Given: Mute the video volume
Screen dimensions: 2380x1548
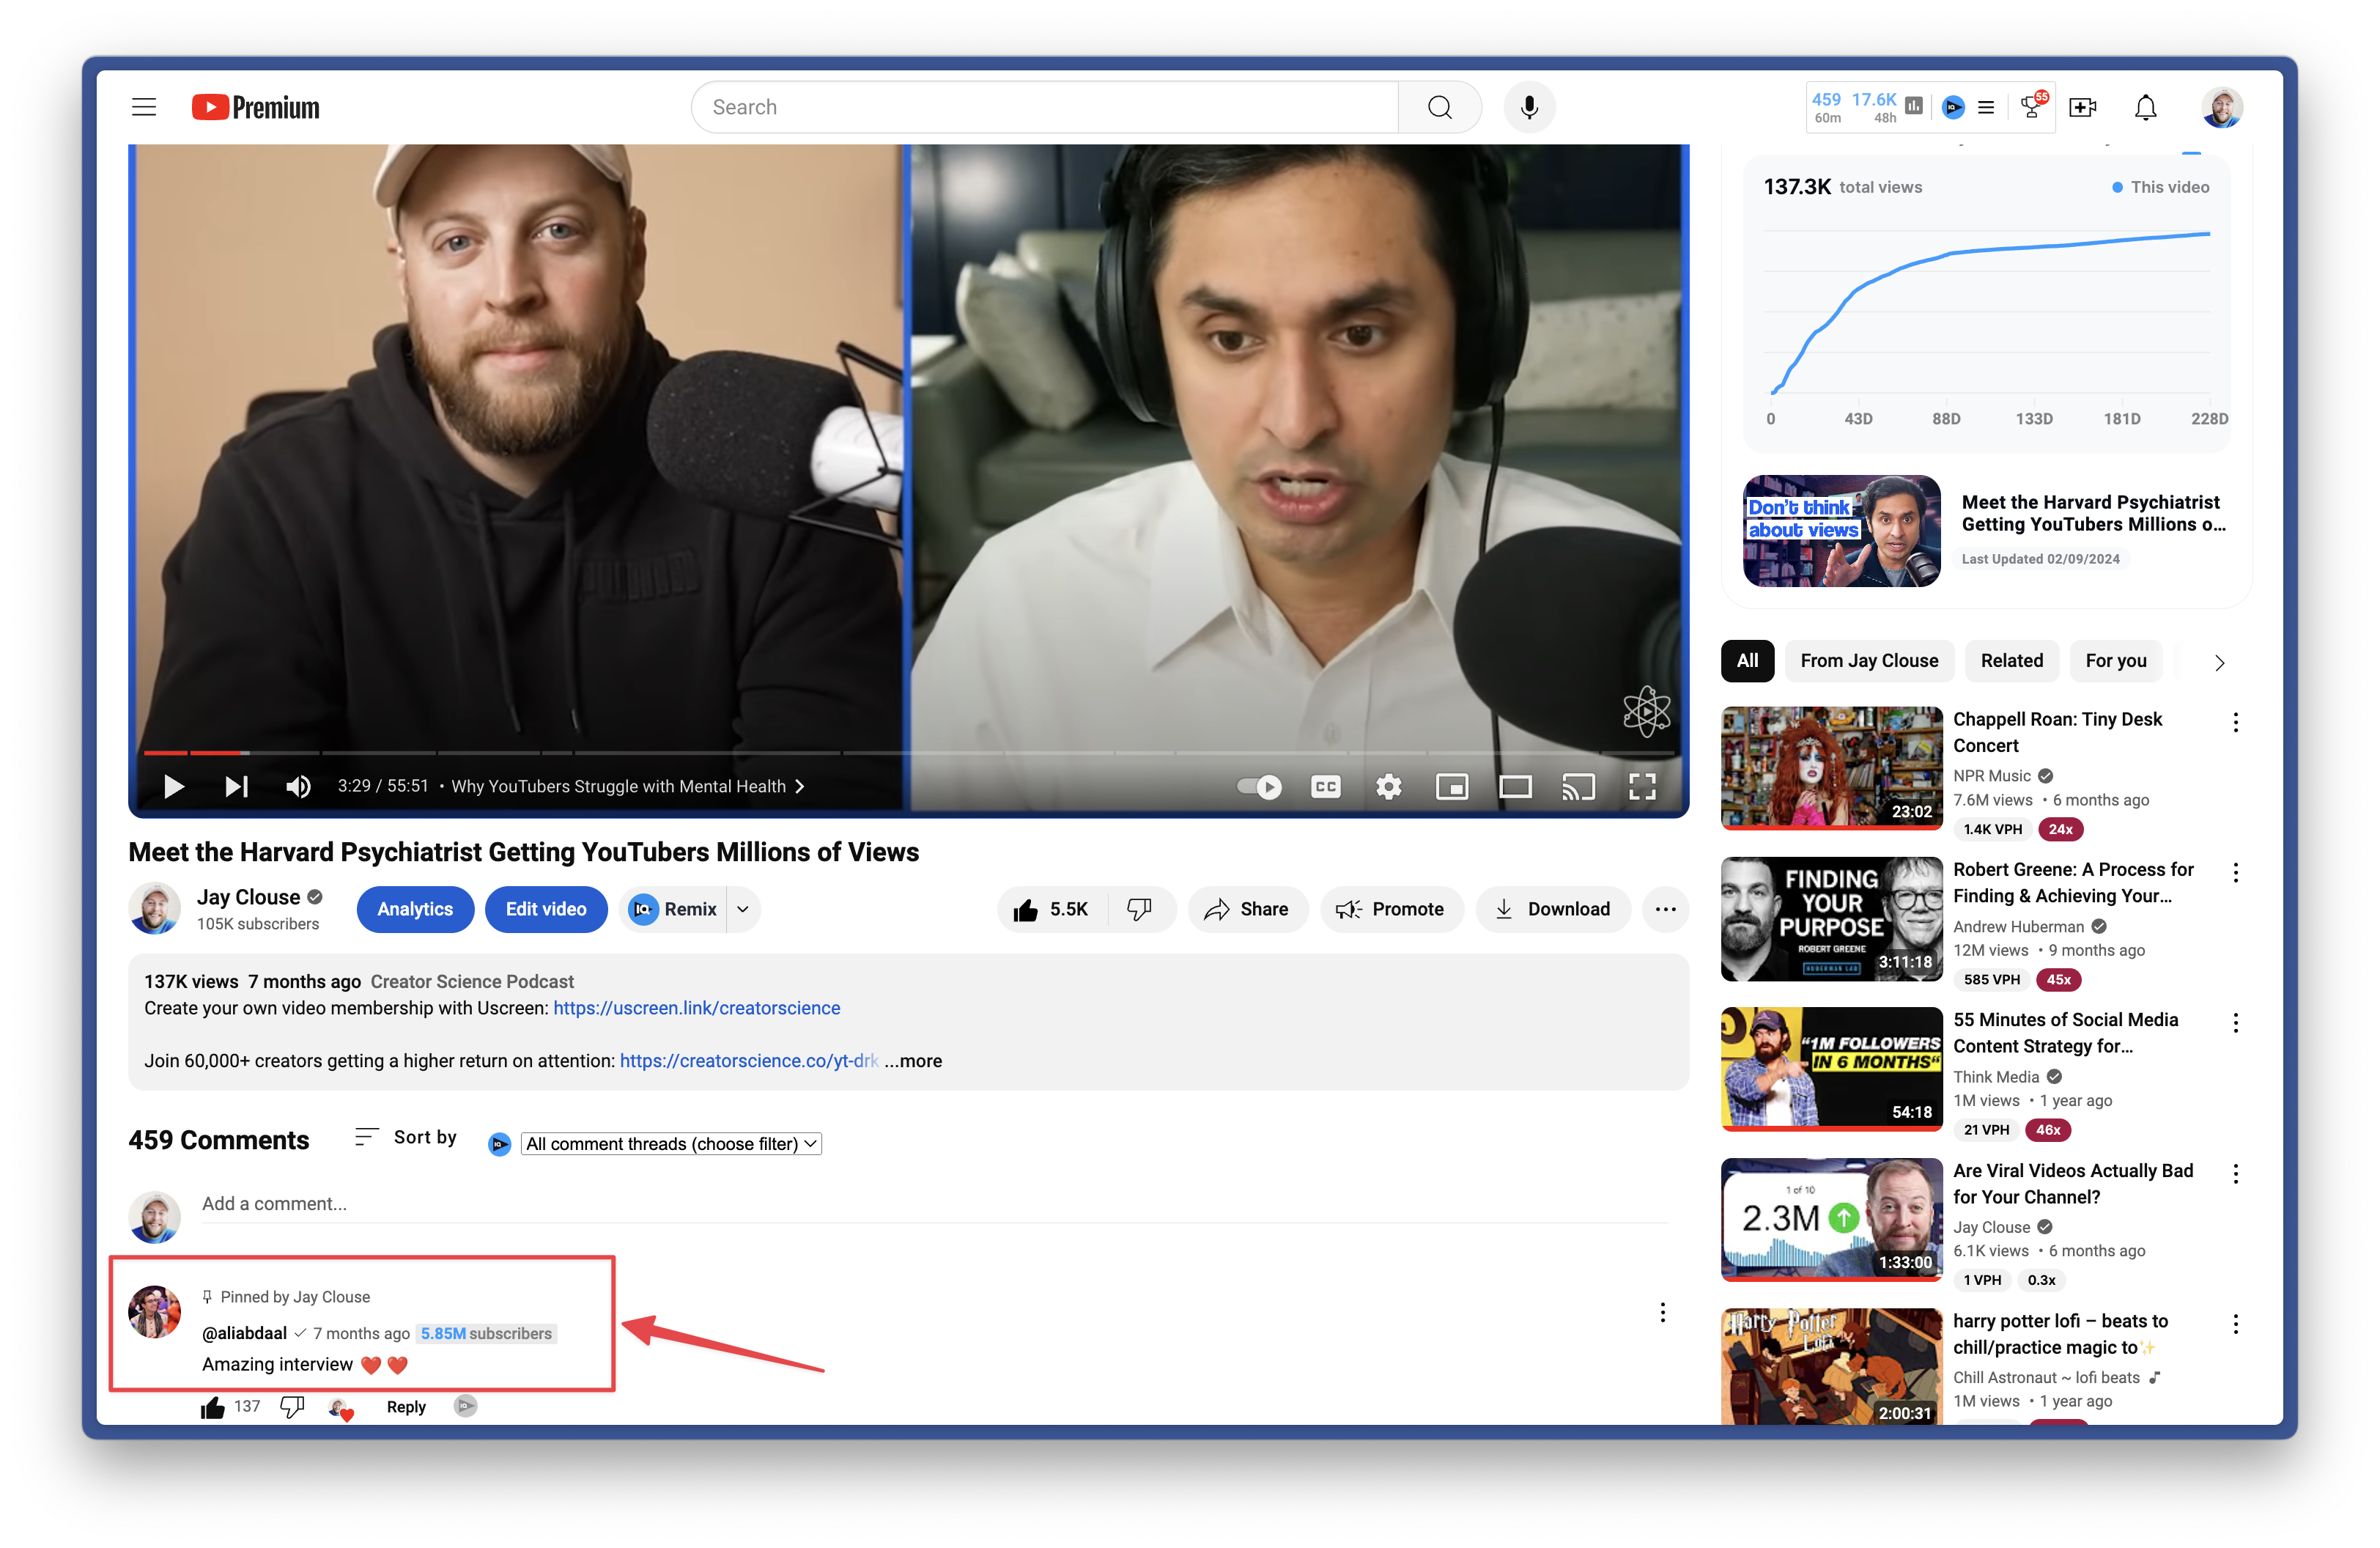Looking at the screenshot, I should (298, 786).
